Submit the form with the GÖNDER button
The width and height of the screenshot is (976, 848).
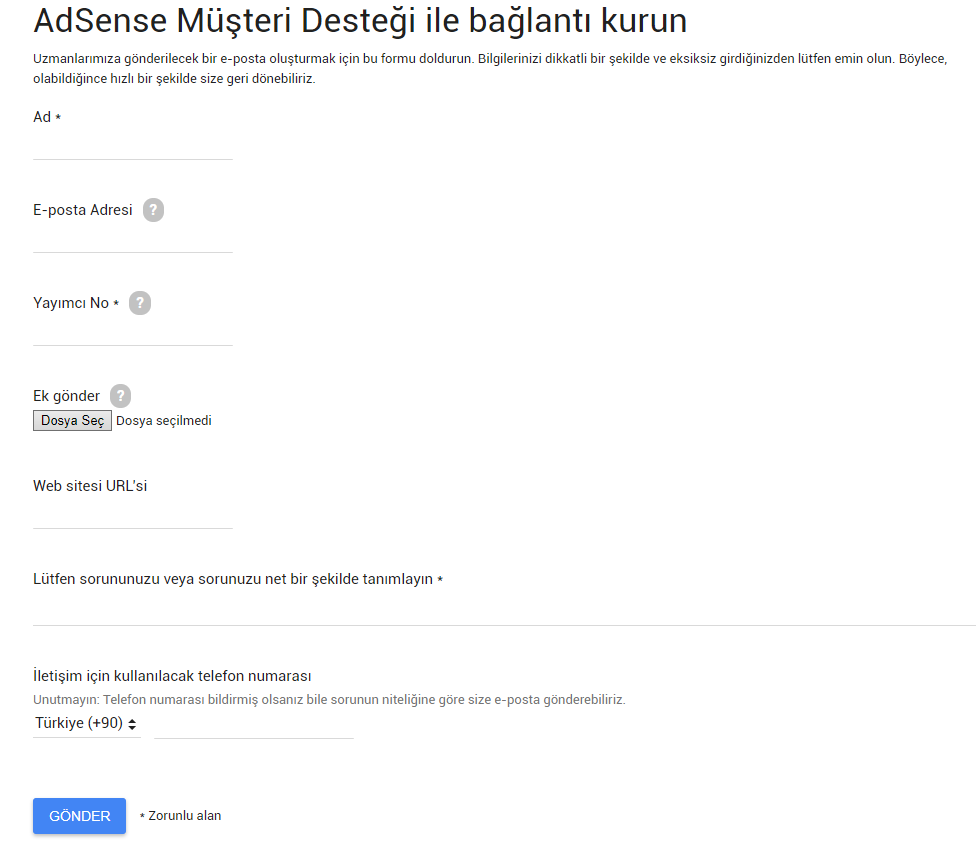pos(80,816)
